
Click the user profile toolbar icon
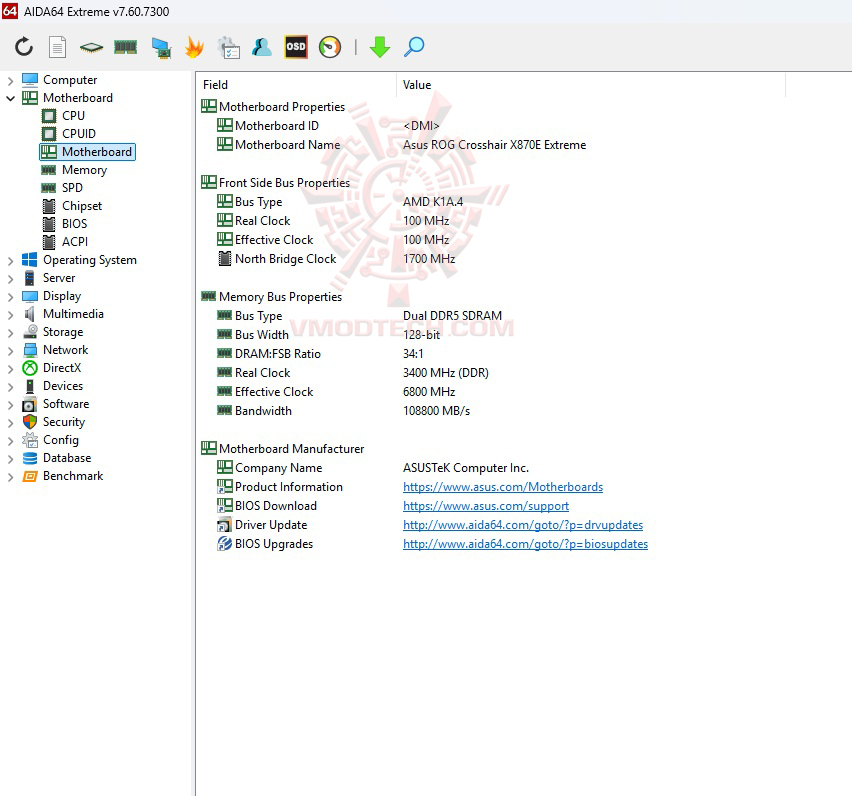262,47
